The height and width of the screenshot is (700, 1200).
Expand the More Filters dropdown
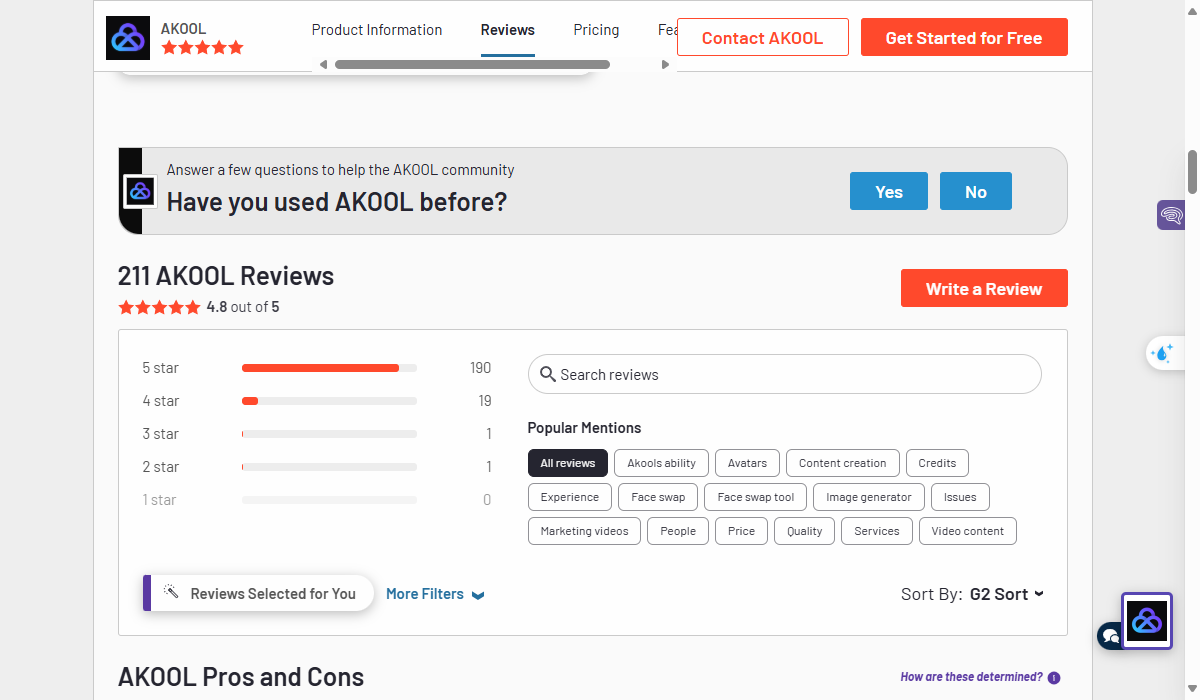pyautogui.click(x=435, y=594)
